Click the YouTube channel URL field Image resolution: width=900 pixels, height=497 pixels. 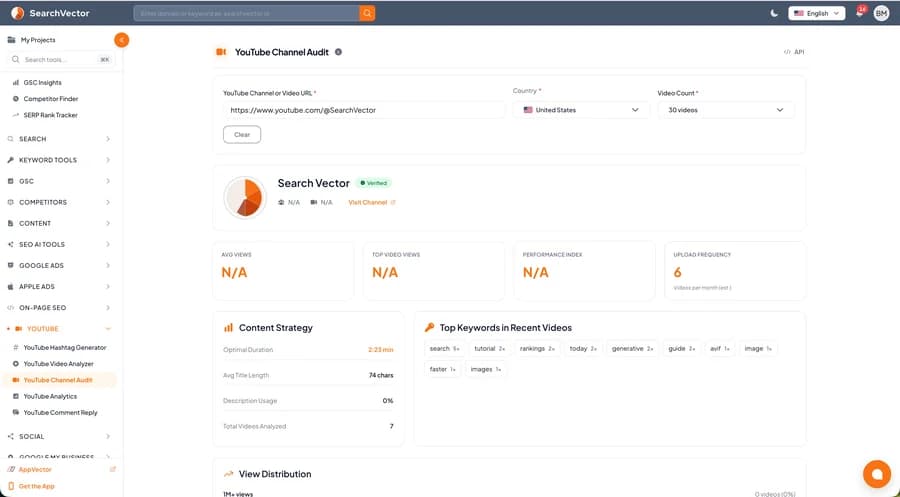click(363, 110)
